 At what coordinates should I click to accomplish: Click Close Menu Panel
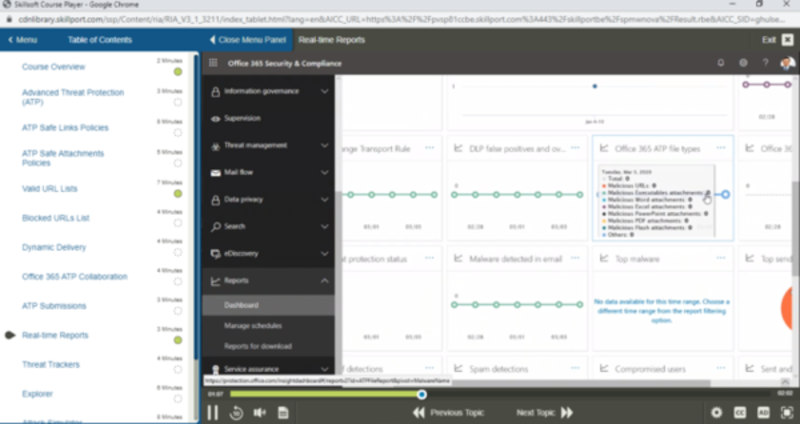click(247, 40)
